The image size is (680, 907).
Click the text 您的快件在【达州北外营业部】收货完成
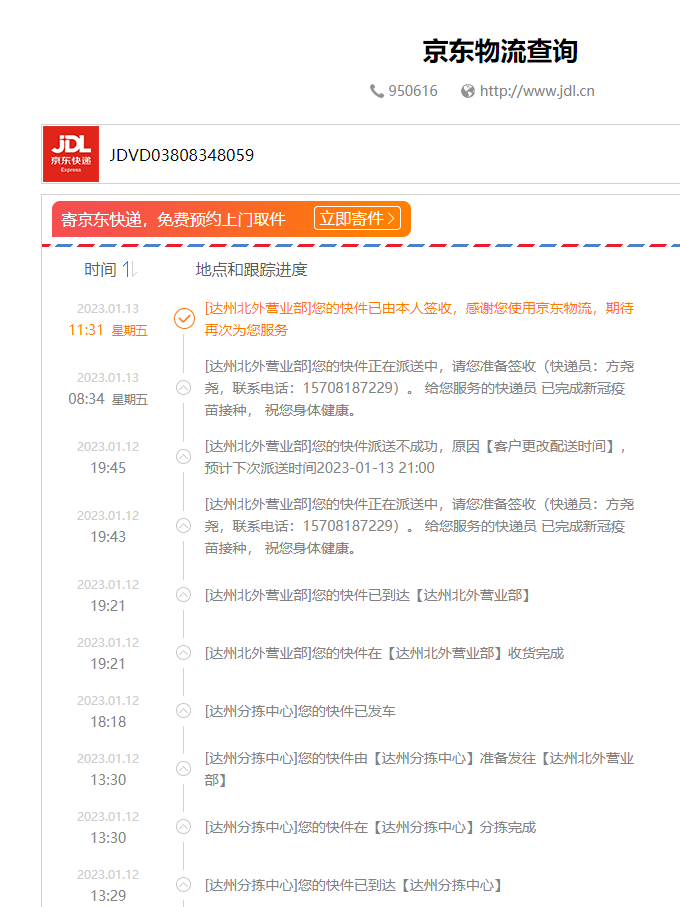click(x=438, y=654)
